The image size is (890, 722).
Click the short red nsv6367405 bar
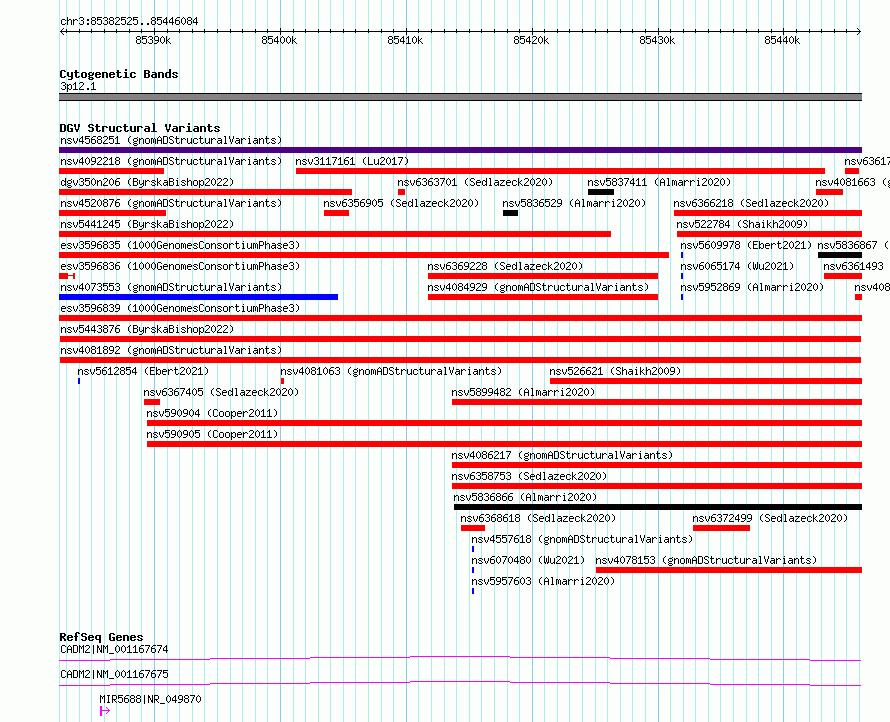click(x=152, y=402)
